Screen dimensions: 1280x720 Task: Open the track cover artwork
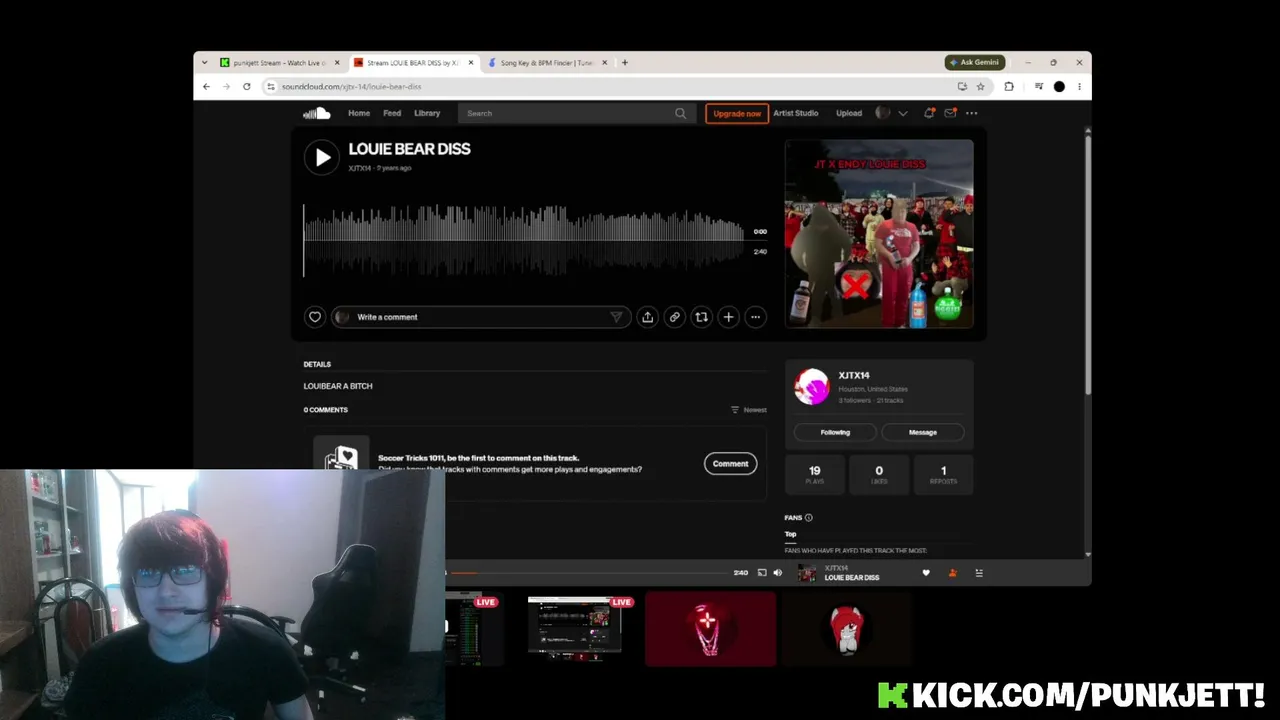point(879,233)
